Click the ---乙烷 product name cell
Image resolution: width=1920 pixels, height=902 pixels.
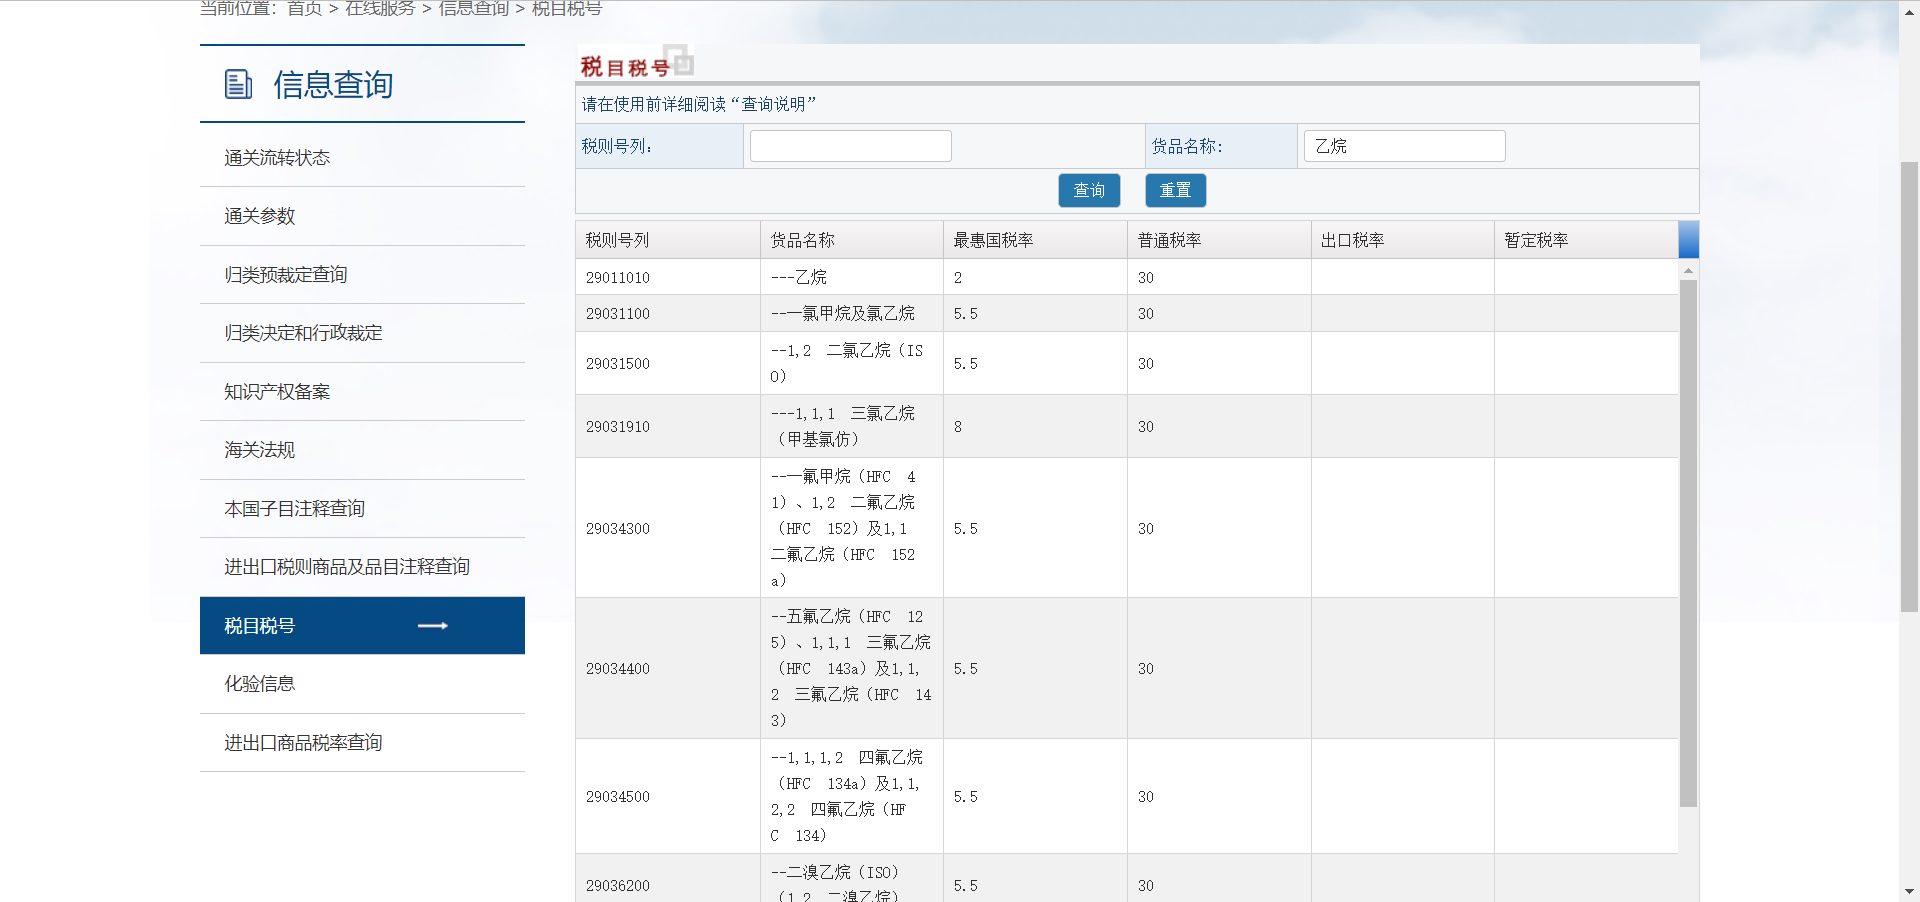tap(852, 277)
